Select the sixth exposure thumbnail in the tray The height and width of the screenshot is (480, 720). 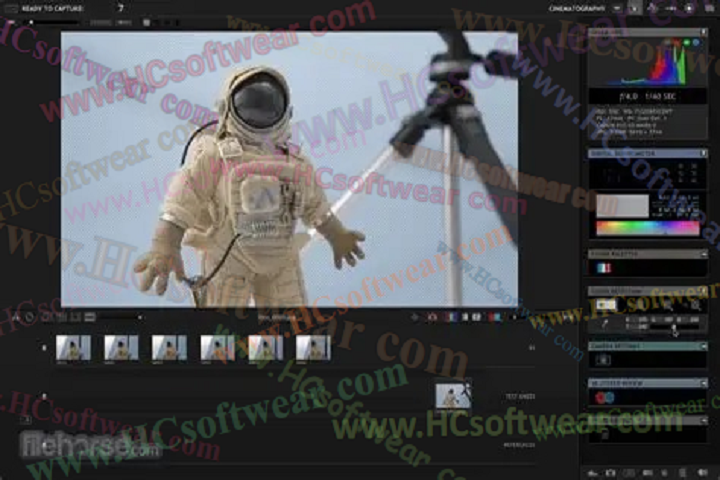pos(314,348)
